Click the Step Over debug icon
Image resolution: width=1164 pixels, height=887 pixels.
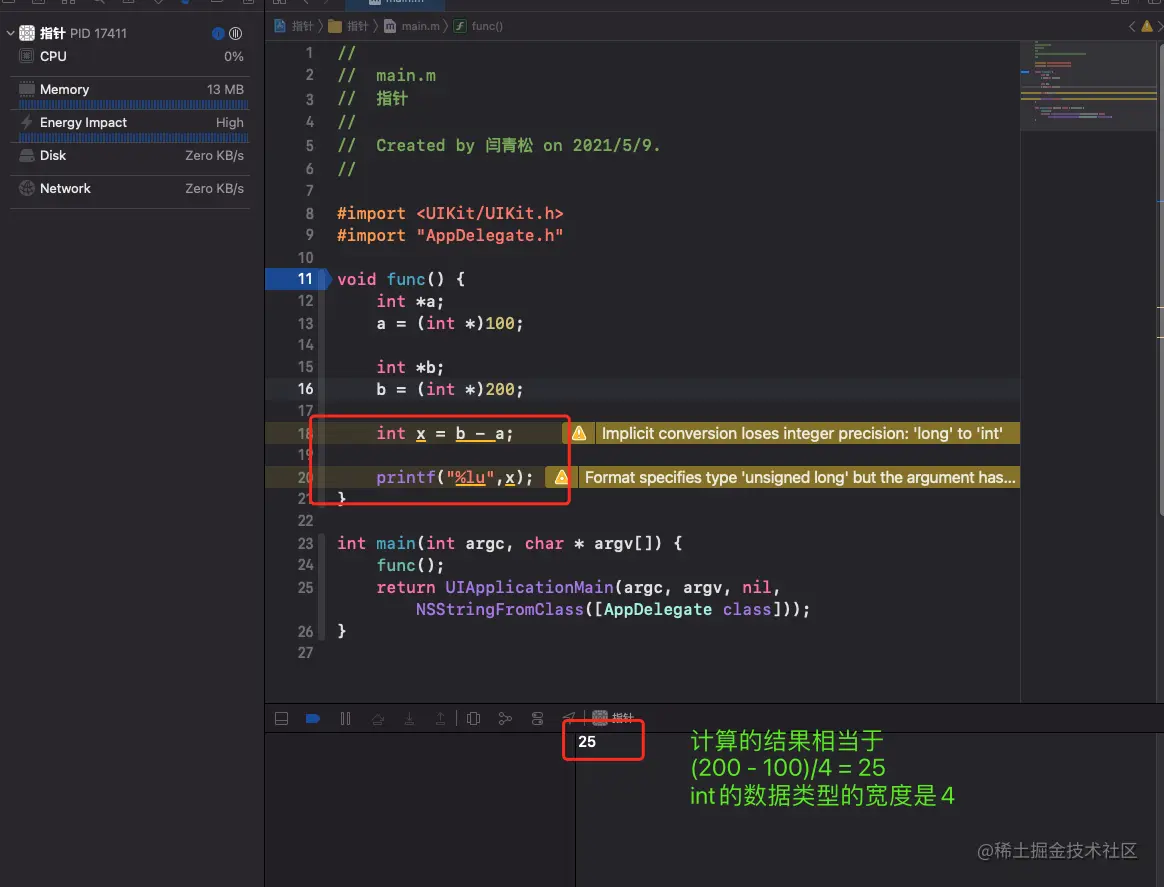378,719
